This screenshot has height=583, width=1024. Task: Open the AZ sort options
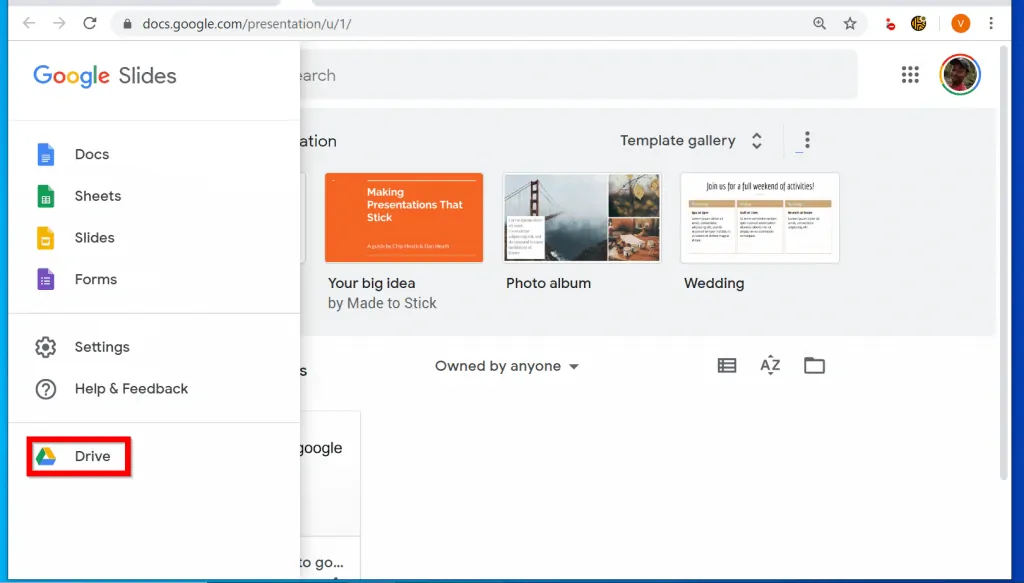[x=770, y=366]
